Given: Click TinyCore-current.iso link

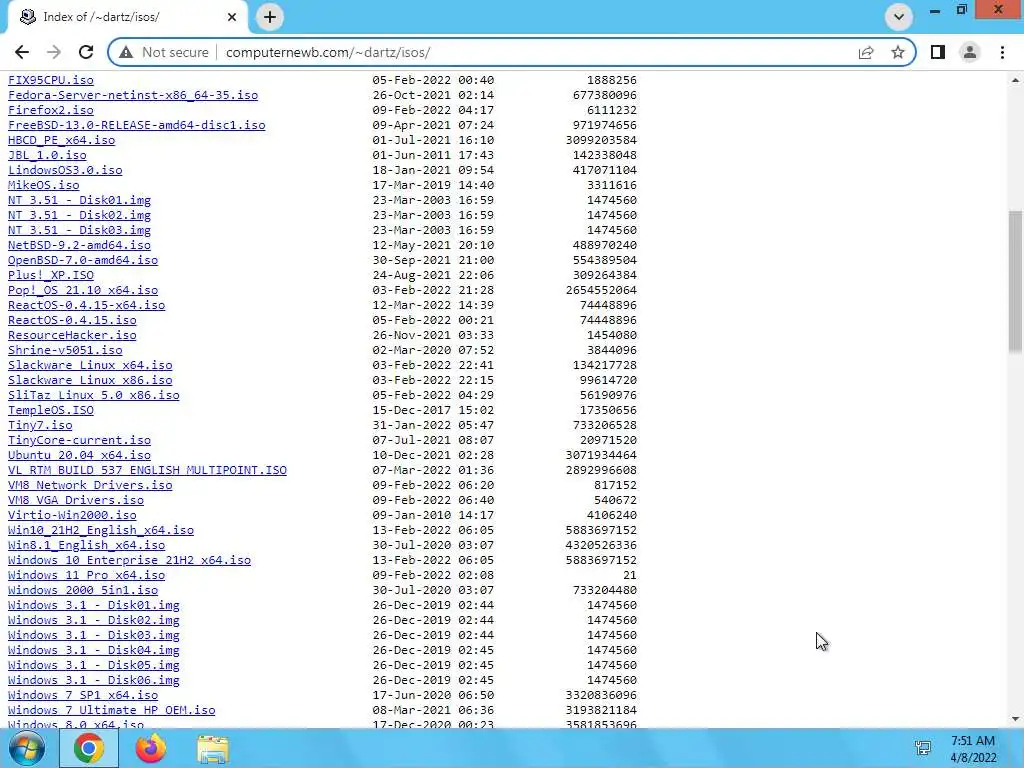Looking at the screenshot, I should (x=80, y=440).
